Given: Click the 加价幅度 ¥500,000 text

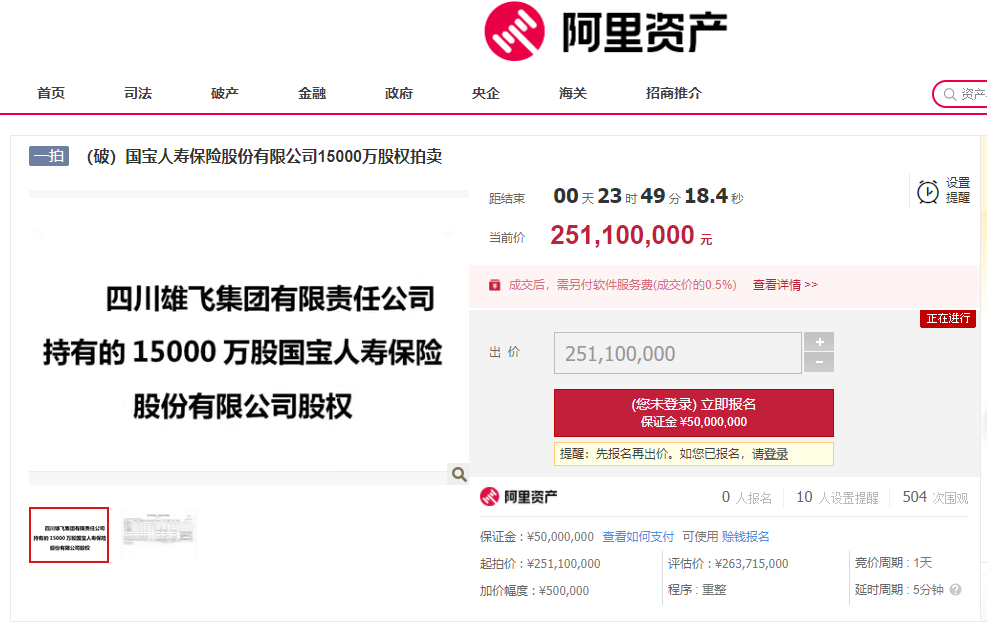Looking at the screenshot, I should (534, 591).
